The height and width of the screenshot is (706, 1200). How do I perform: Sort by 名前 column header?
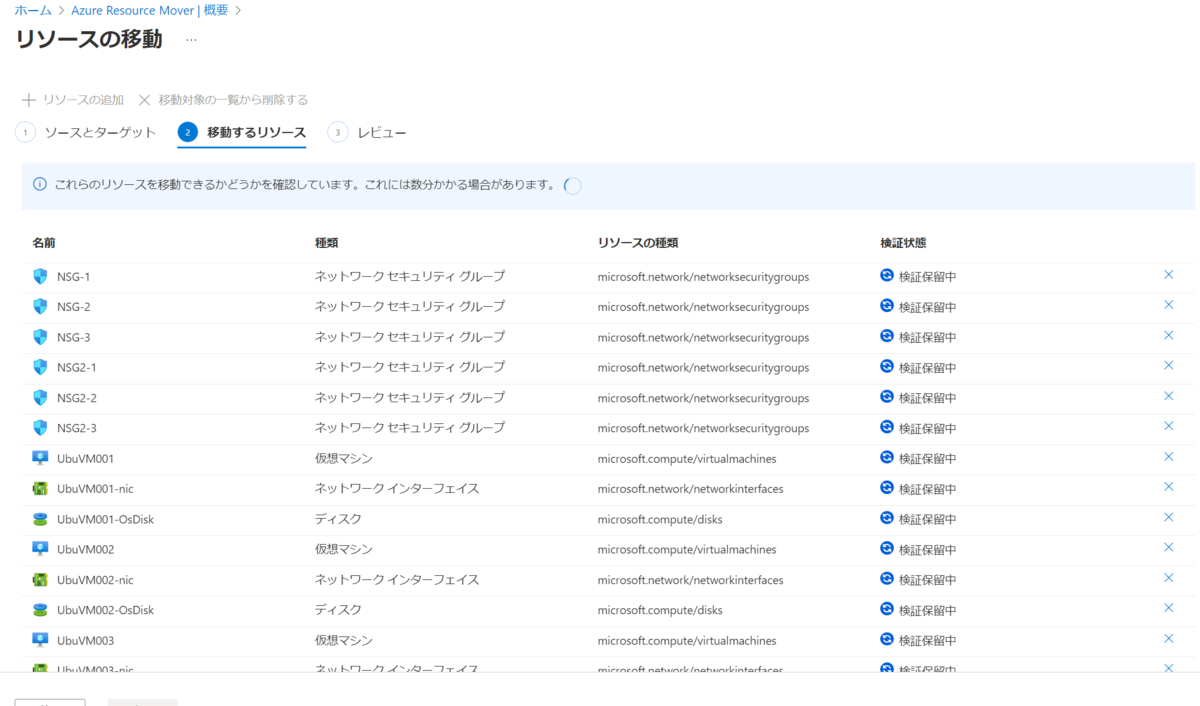point(44,243)
